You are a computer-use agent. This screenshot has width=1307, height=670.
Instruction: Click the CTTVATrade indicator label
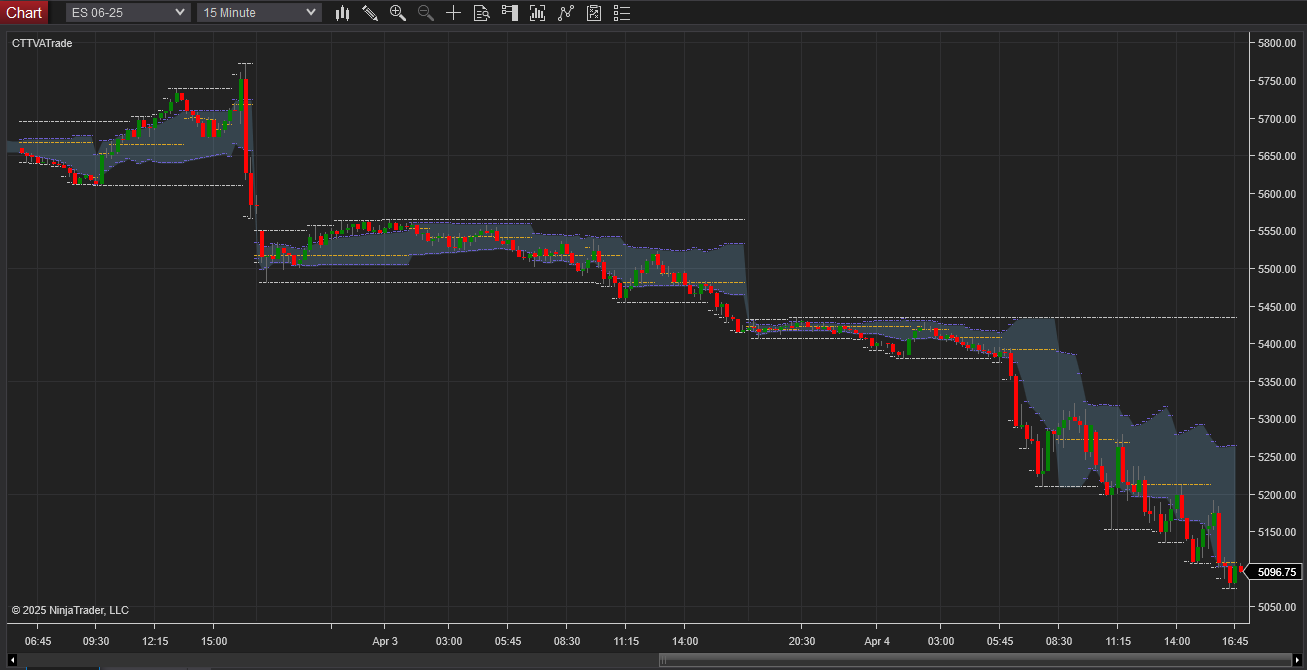coord(42,43)
